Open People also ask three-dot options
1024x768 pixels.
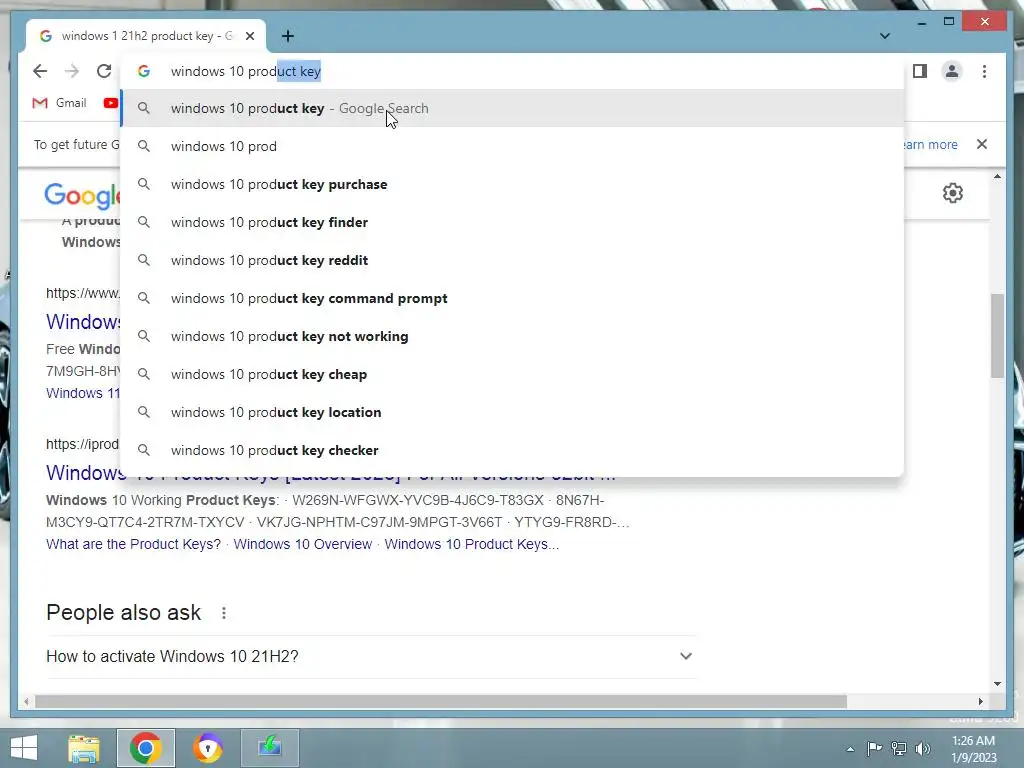click(223, 613)
